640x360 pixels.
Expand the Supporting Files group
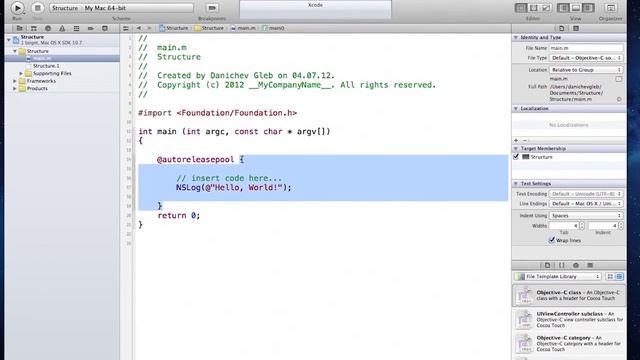tap(21, 73)
